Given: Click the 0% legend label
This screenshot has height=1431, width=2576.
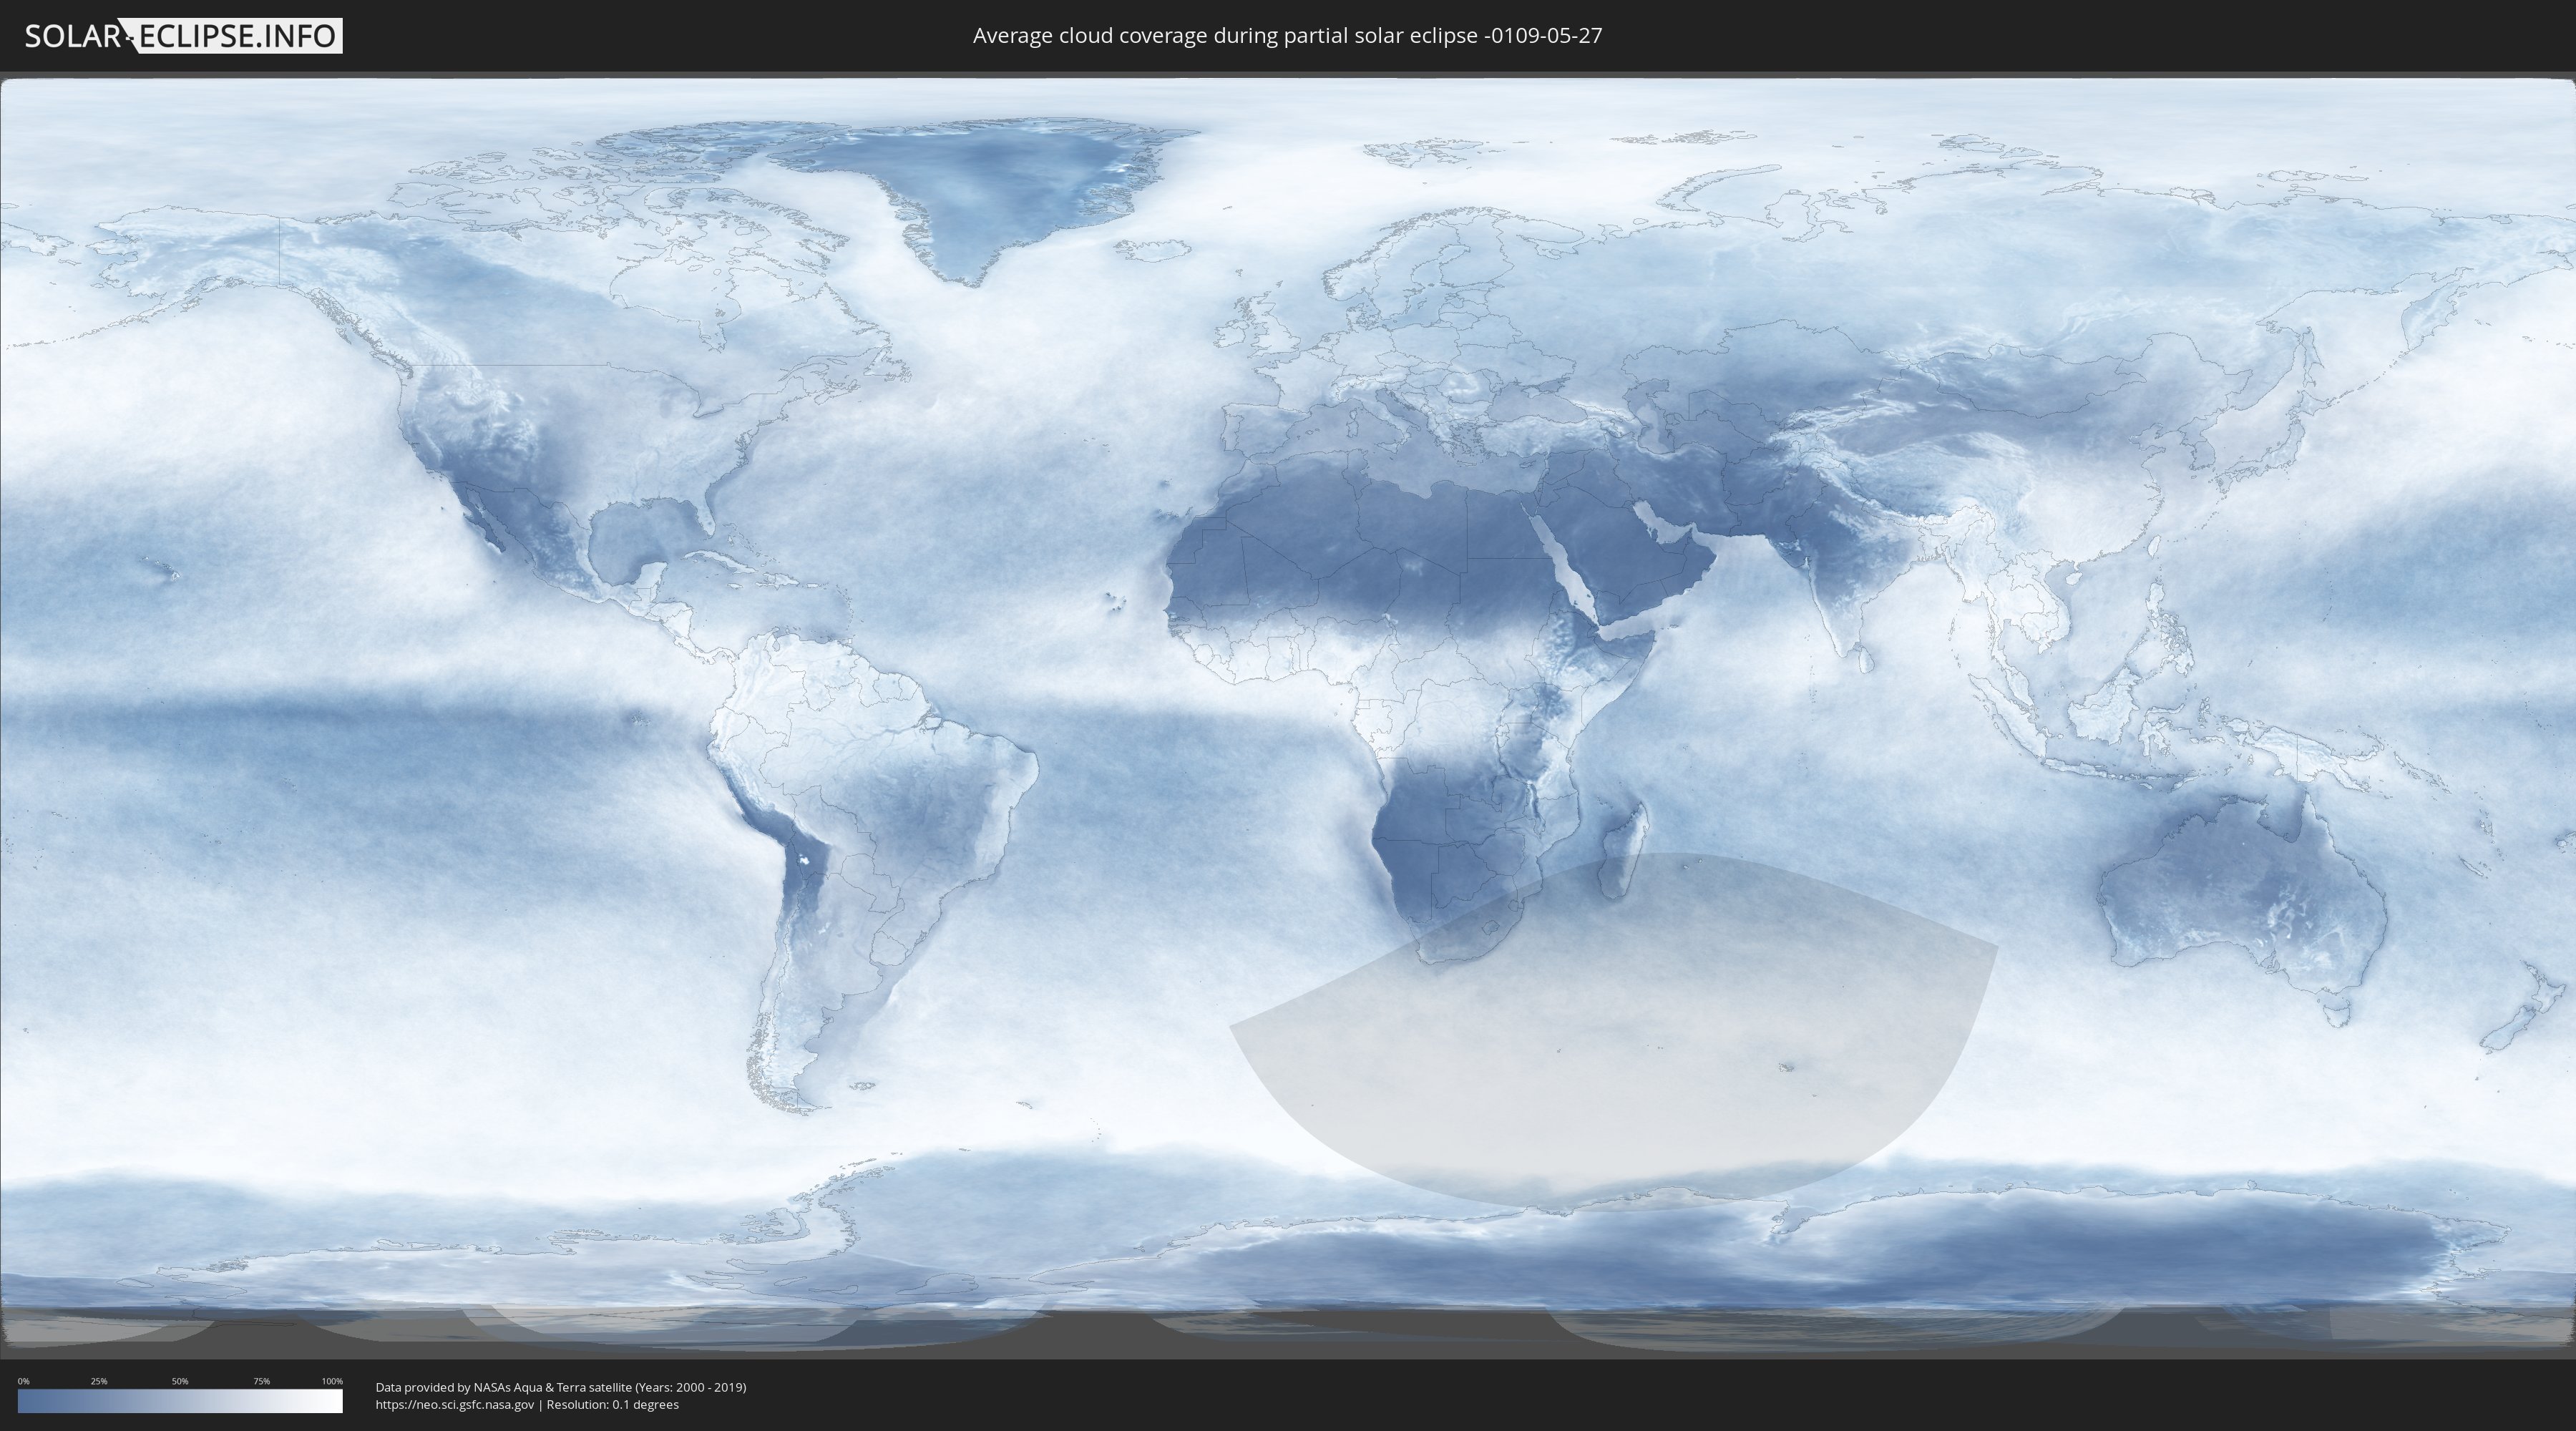Looking at the screenshot, I should 23,1381.
